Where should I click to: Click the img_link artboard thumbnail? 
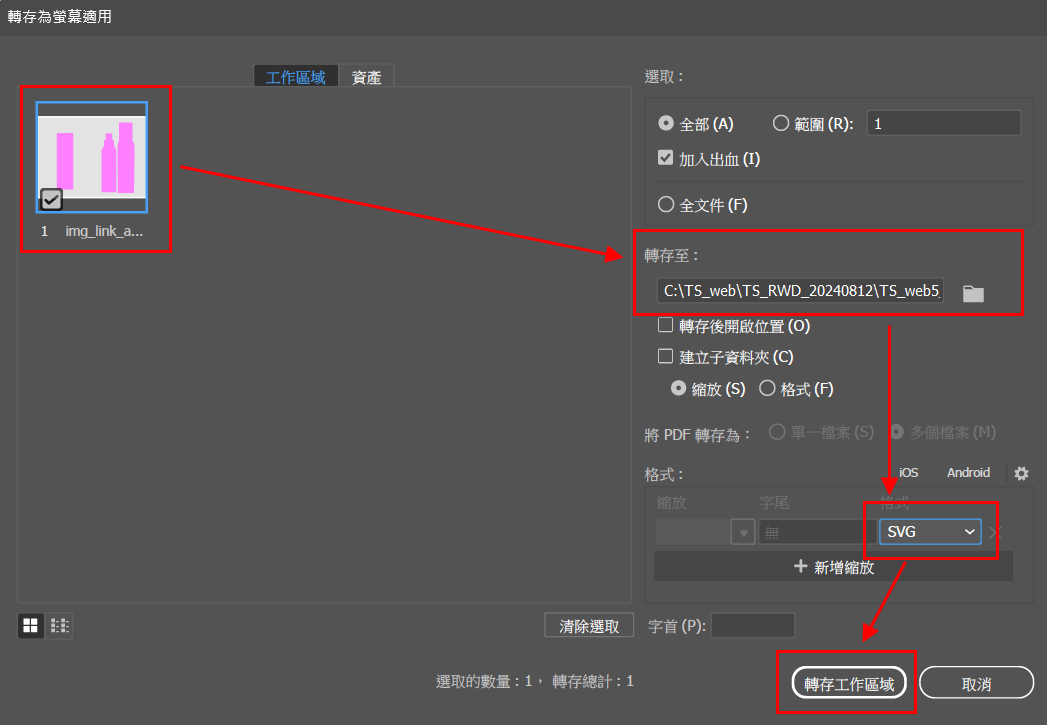point(92,157)
